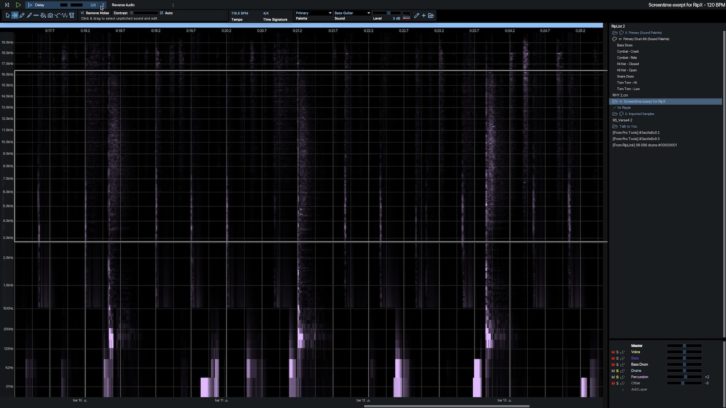Adjust the Voice layer volume slider
The image size is (726, 408).
point(684,352)
